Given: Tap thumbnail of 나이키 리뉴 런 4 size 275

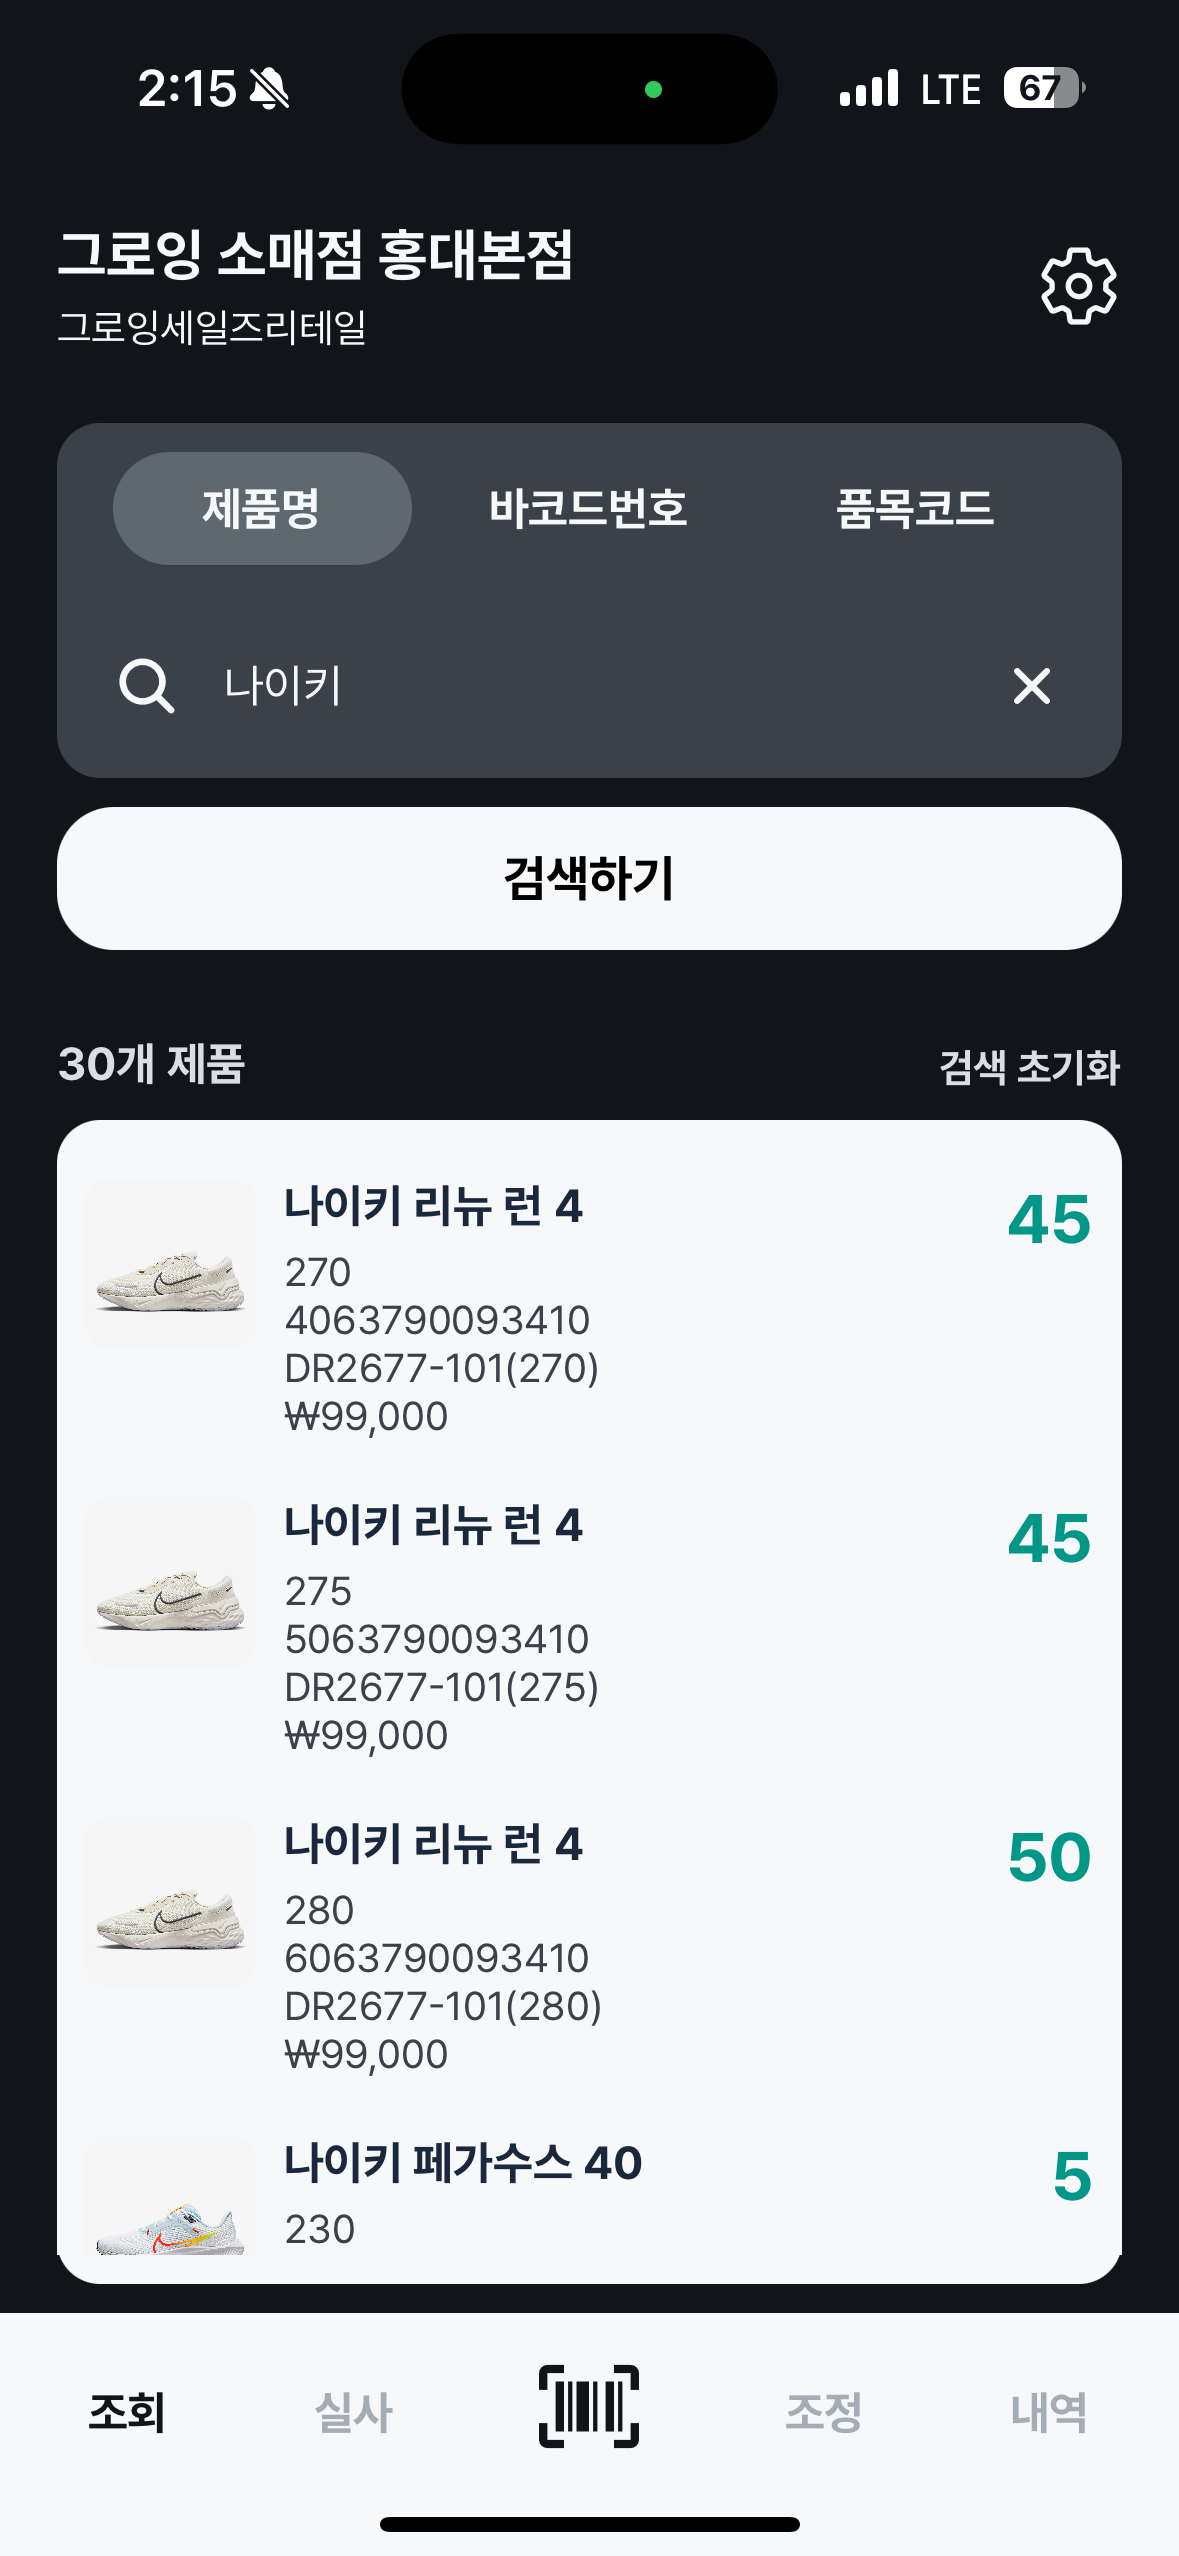Looking at the screenshot, I should (171, 1582).
